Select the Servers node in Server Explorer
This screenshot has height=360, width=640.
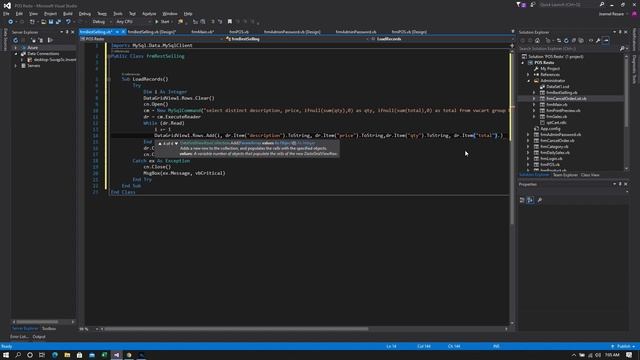point(33,66)
